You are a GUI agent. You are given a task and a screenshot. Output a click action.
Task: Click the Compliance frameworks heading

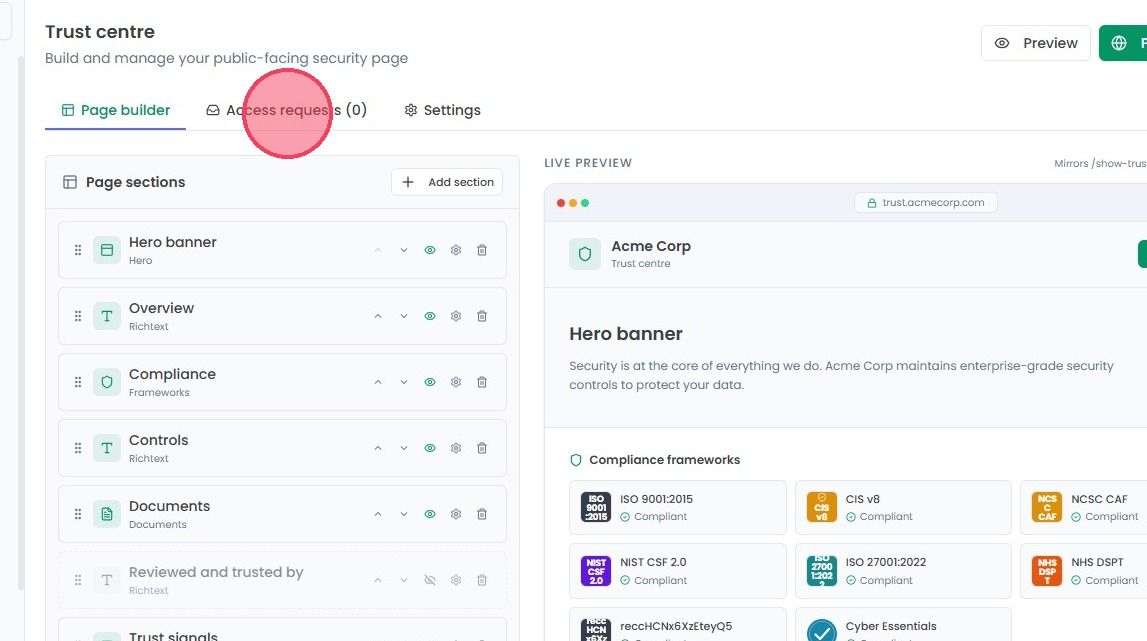click(x=664, y=460)
